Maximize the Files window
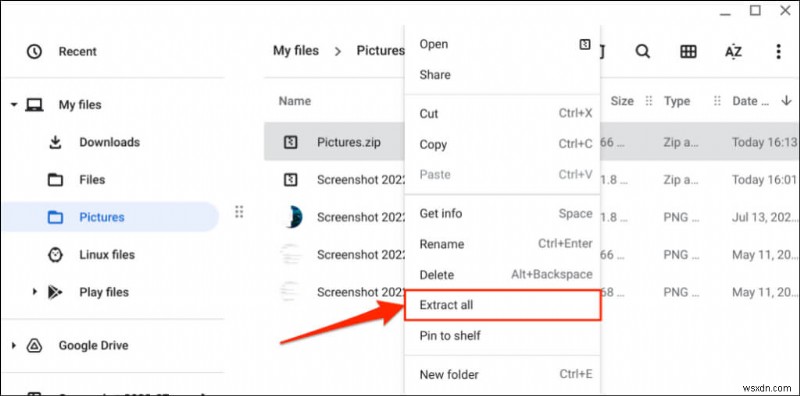This screenshot has width=800, height=396. 755,10
